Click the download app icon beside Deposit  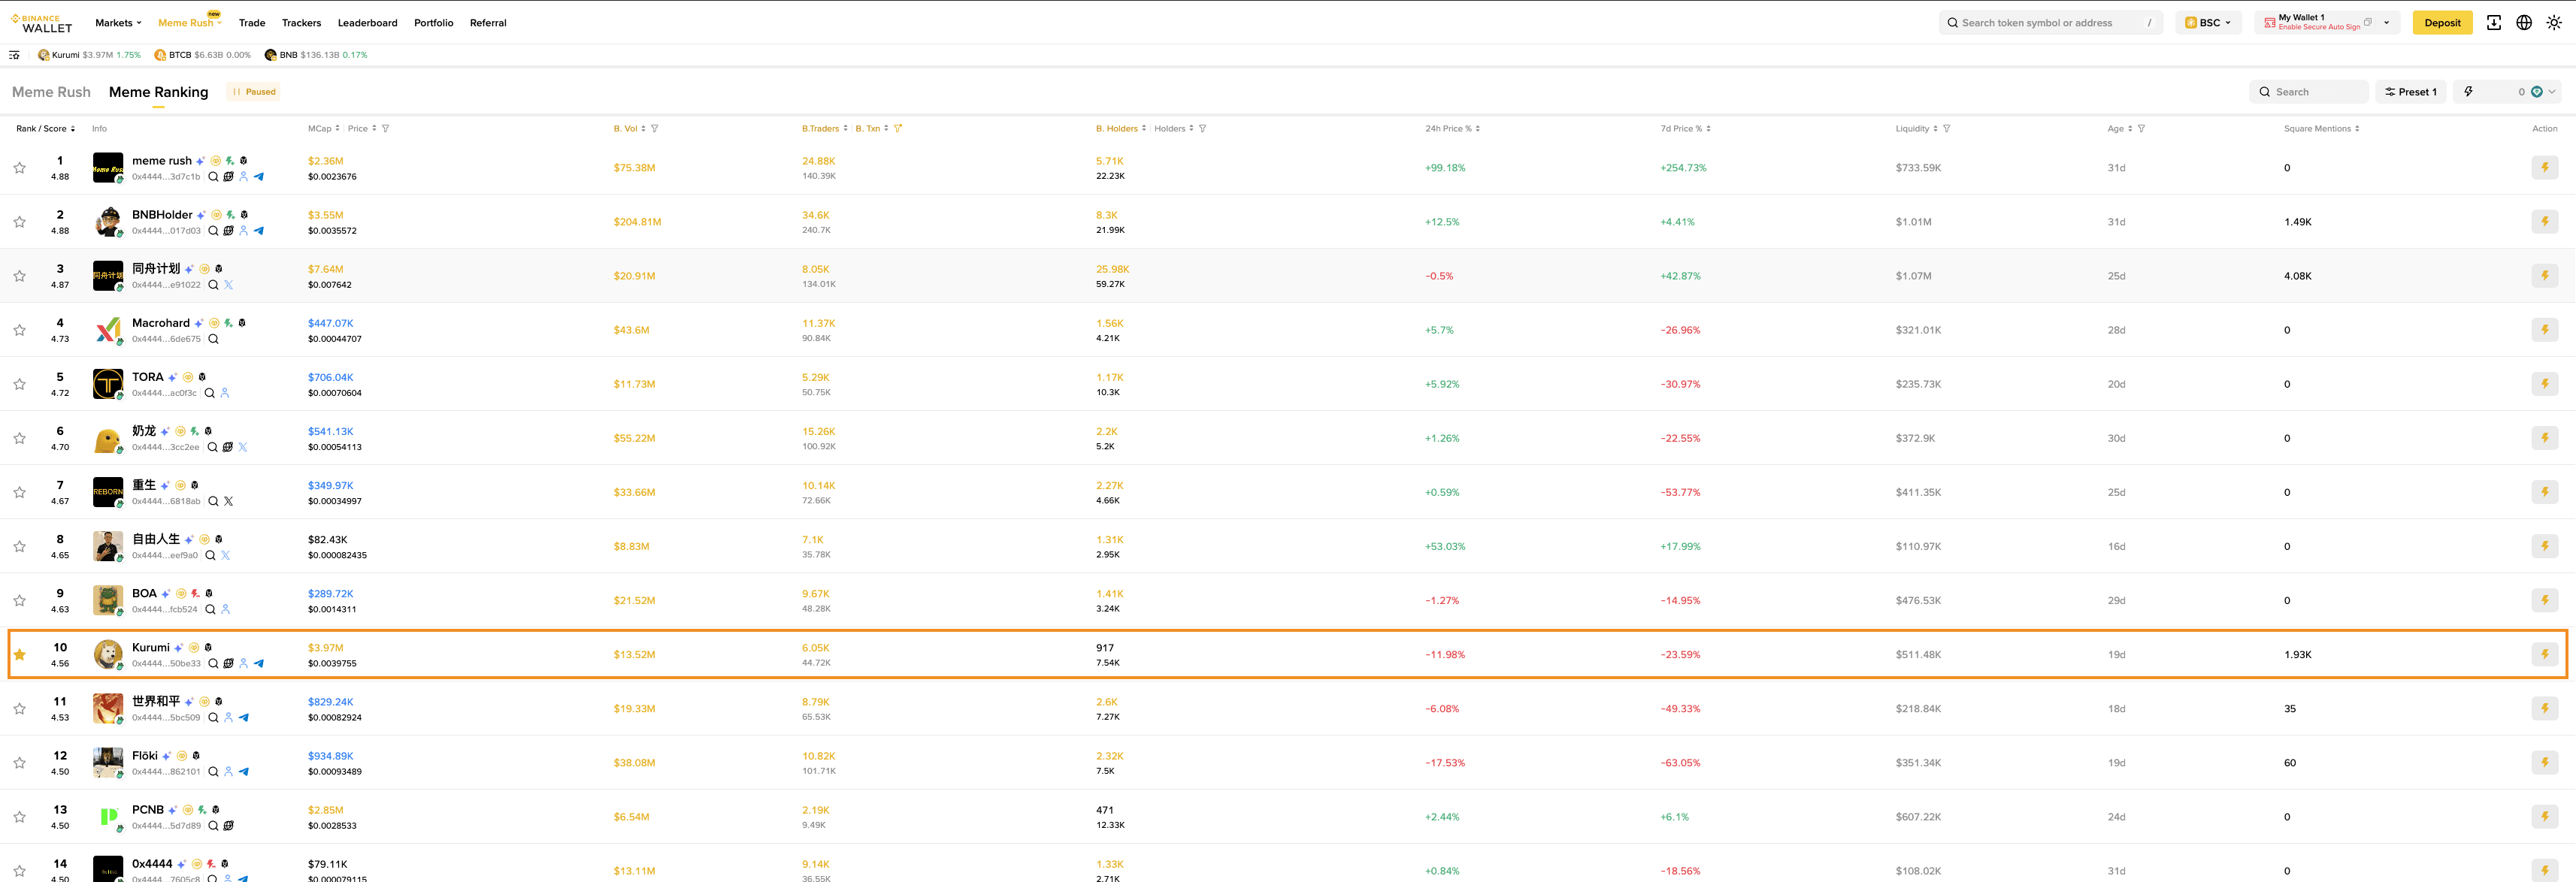[x=2493, y=23]
